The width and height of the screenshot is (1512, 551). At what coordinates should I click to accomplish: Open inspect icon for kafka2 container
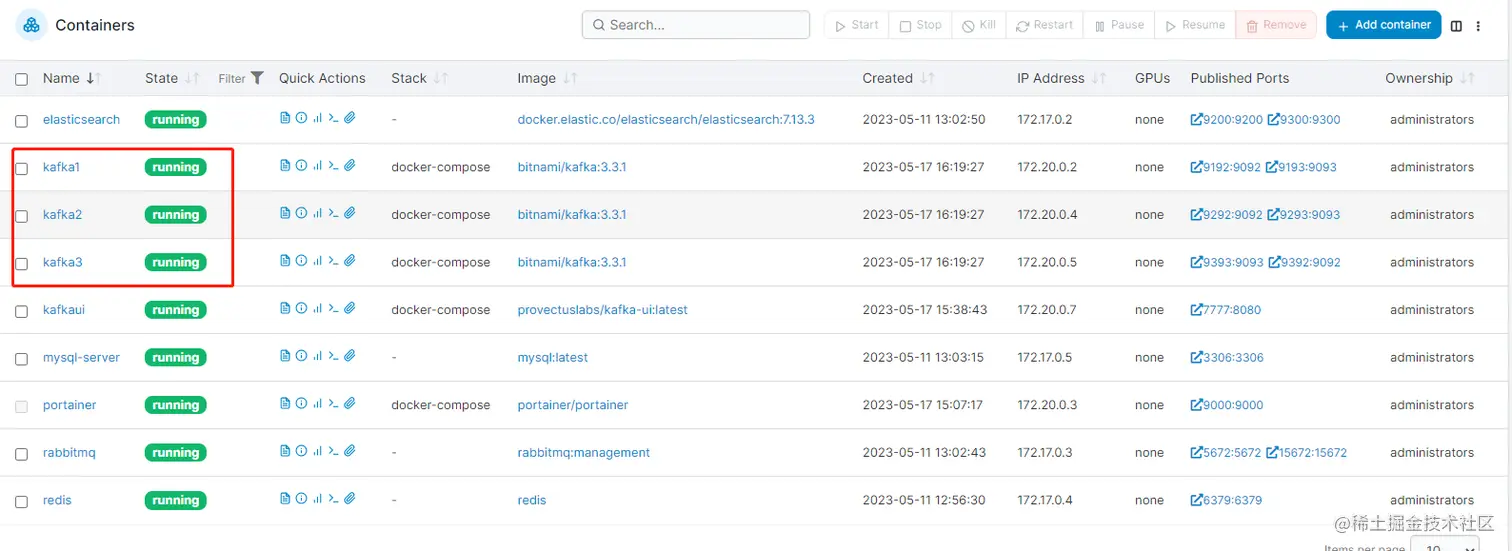click(x=301, y=213)
